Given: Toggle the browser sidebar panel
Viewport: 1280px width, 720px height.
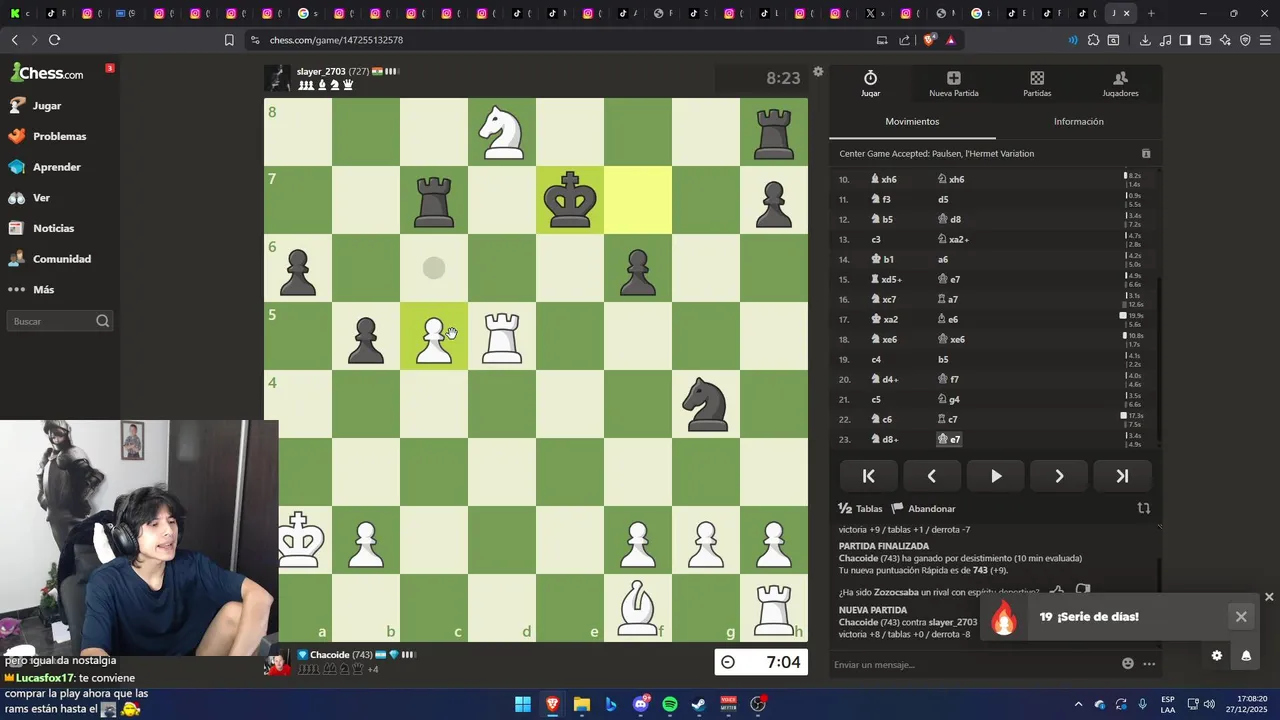Looking at the screenshot, I should tap(1185, 40).
